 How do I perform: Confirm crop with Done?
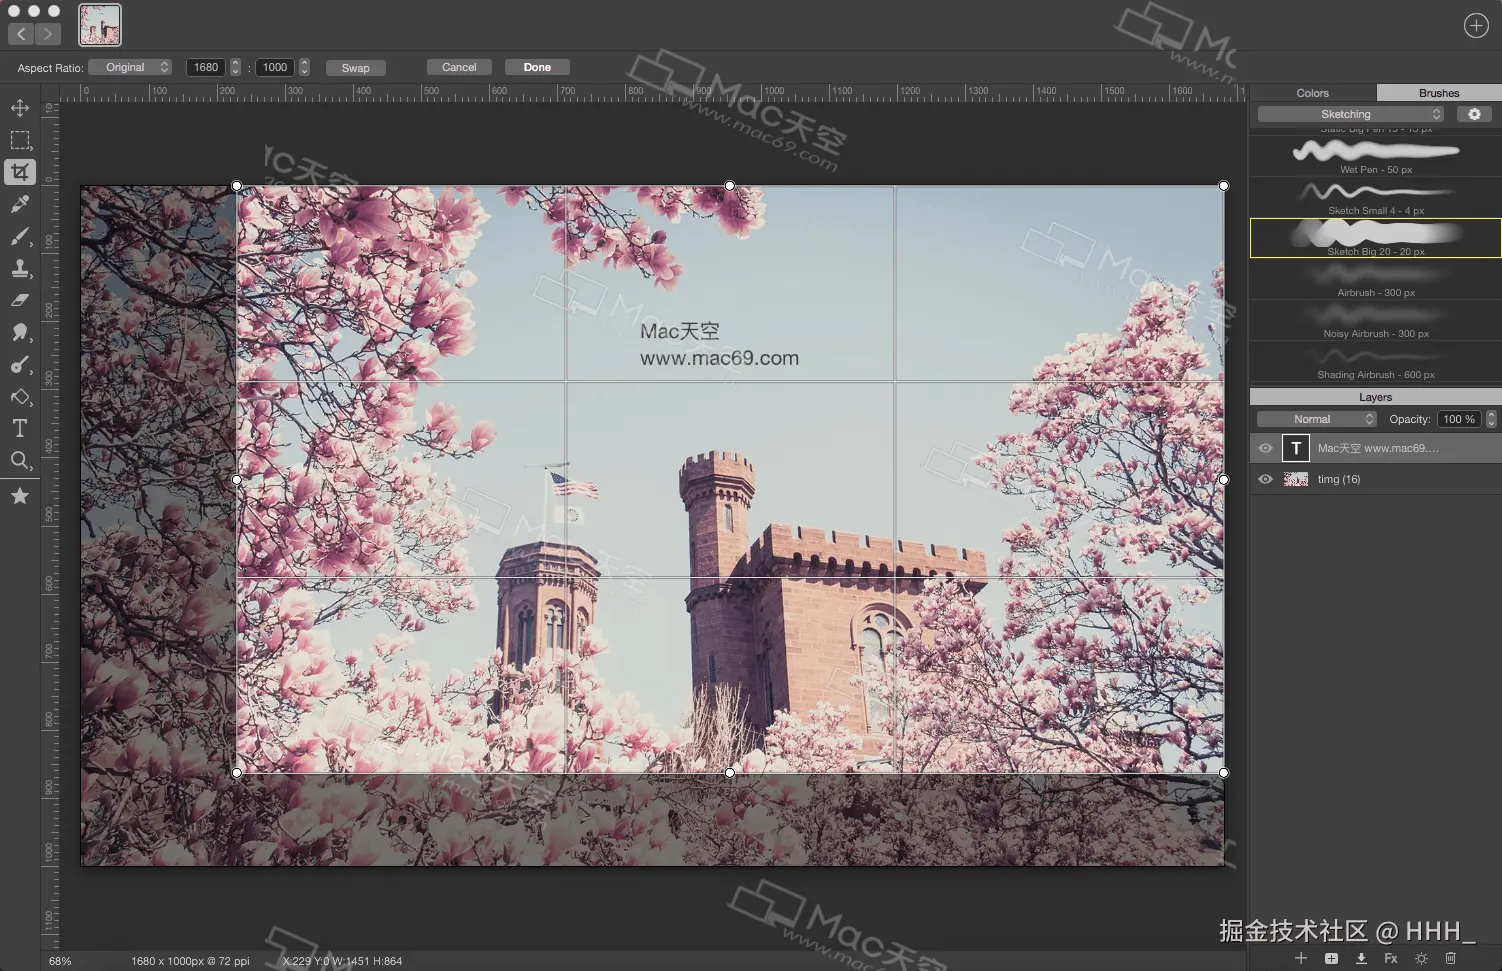click(x=537, y=67)
